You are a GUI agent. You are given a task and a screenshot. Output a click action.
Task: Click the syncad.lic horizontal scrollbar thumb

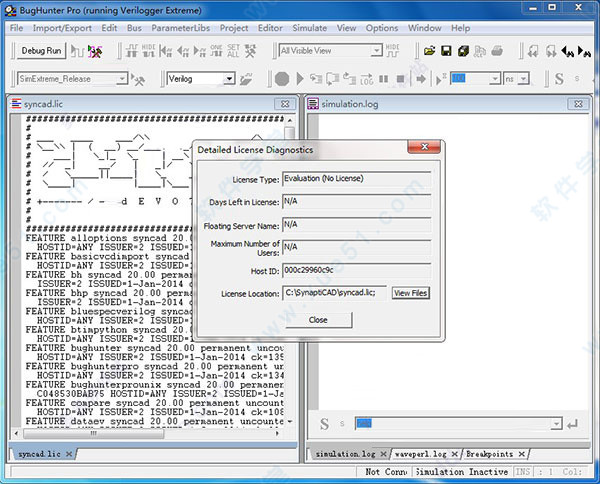click(x=94, y=433)
